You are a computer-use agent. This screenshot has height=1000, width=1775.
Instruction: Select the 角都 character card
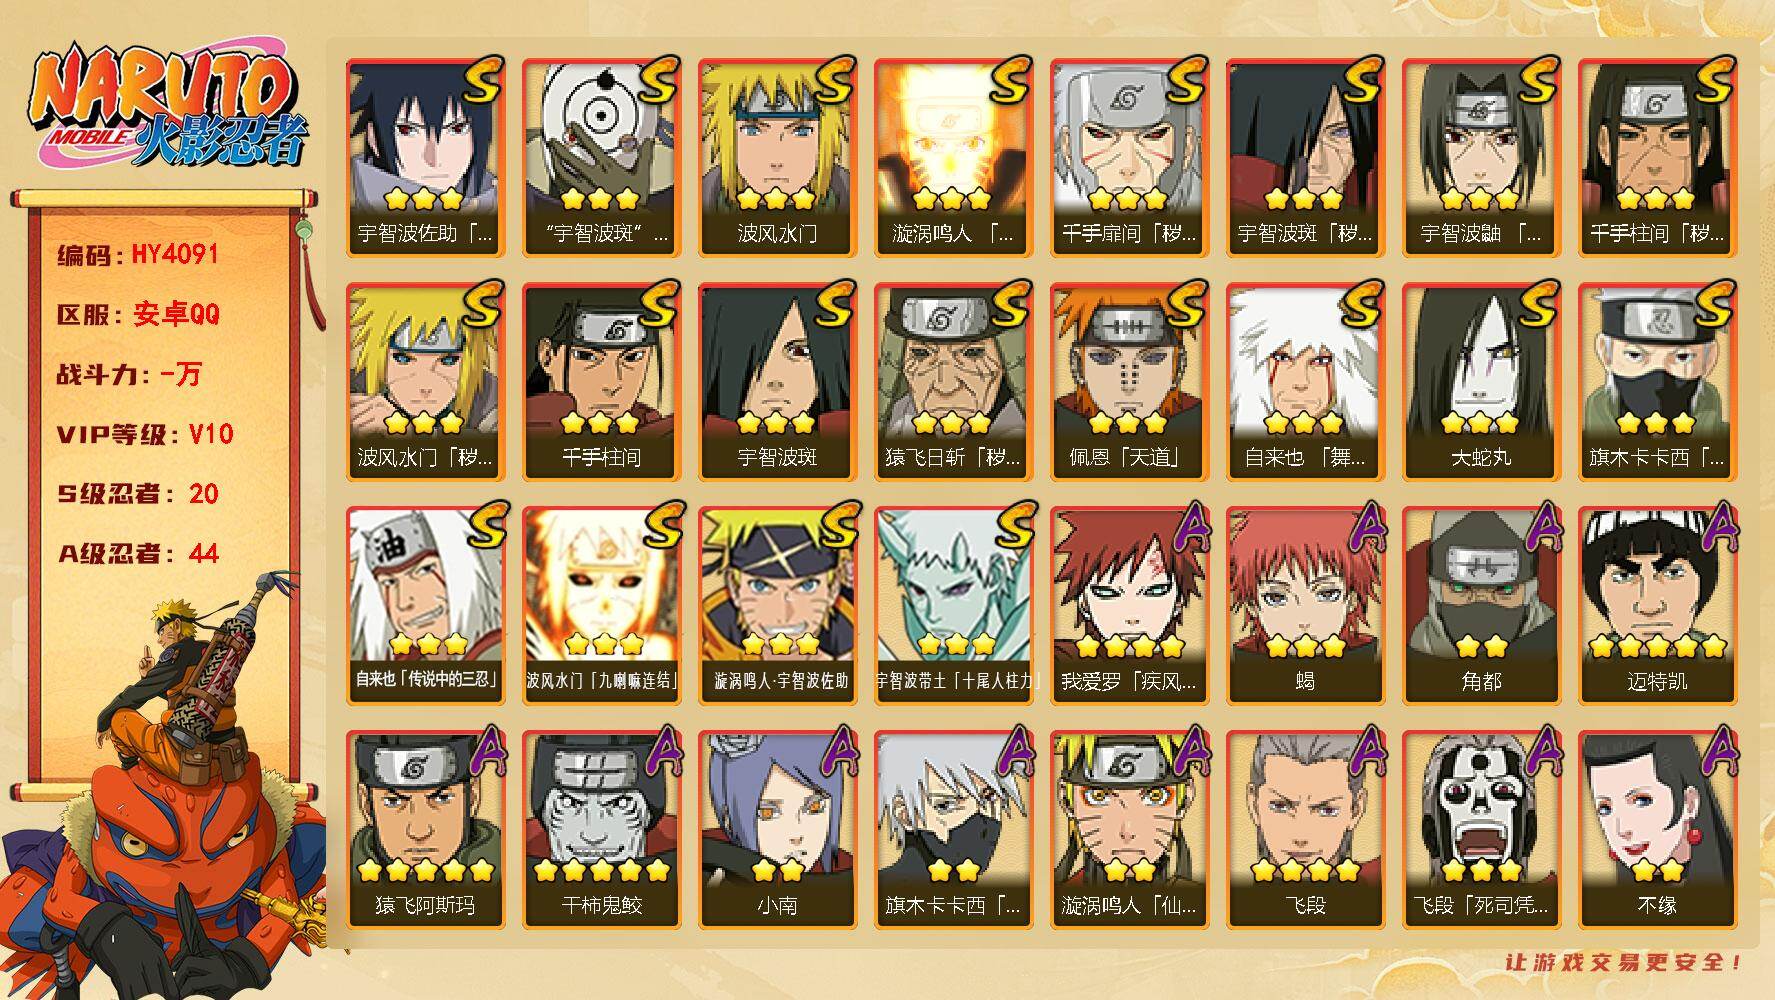[1481, 605]
